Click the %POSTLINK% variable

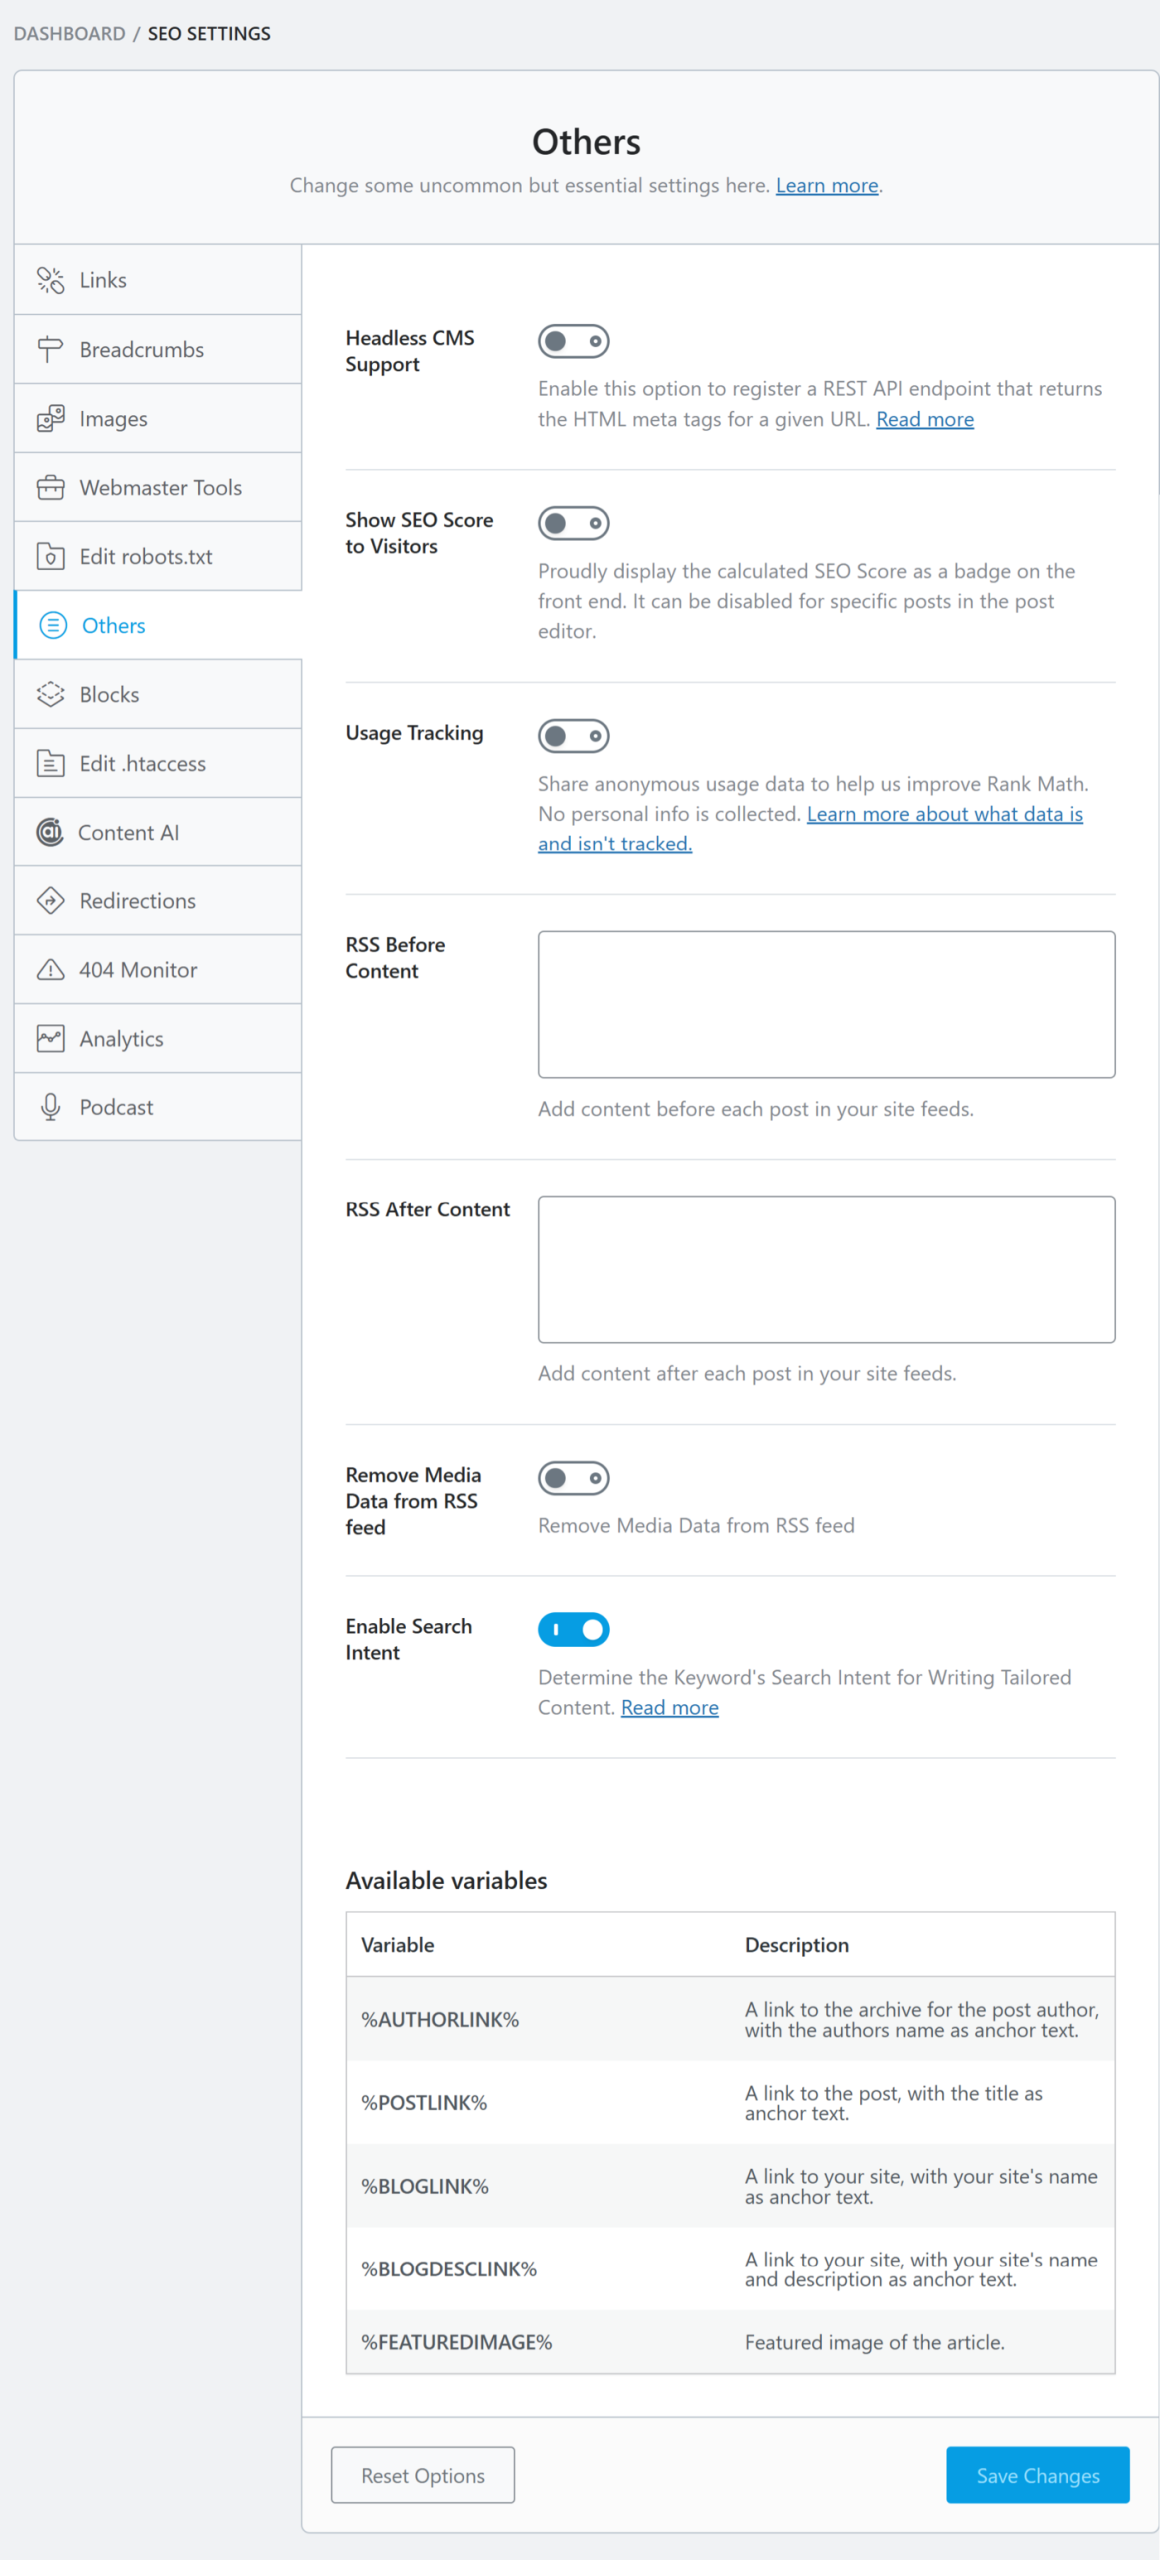(x=424, y=2103)
